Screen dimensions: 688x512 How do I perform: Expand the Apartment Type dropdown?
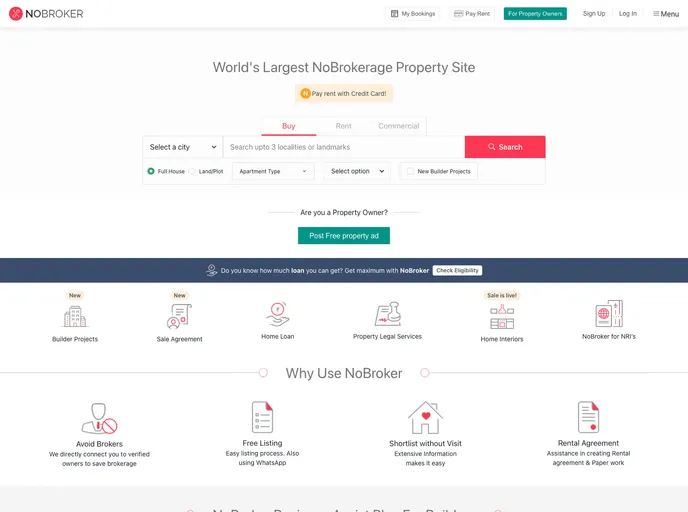click(x=273, y=171)
